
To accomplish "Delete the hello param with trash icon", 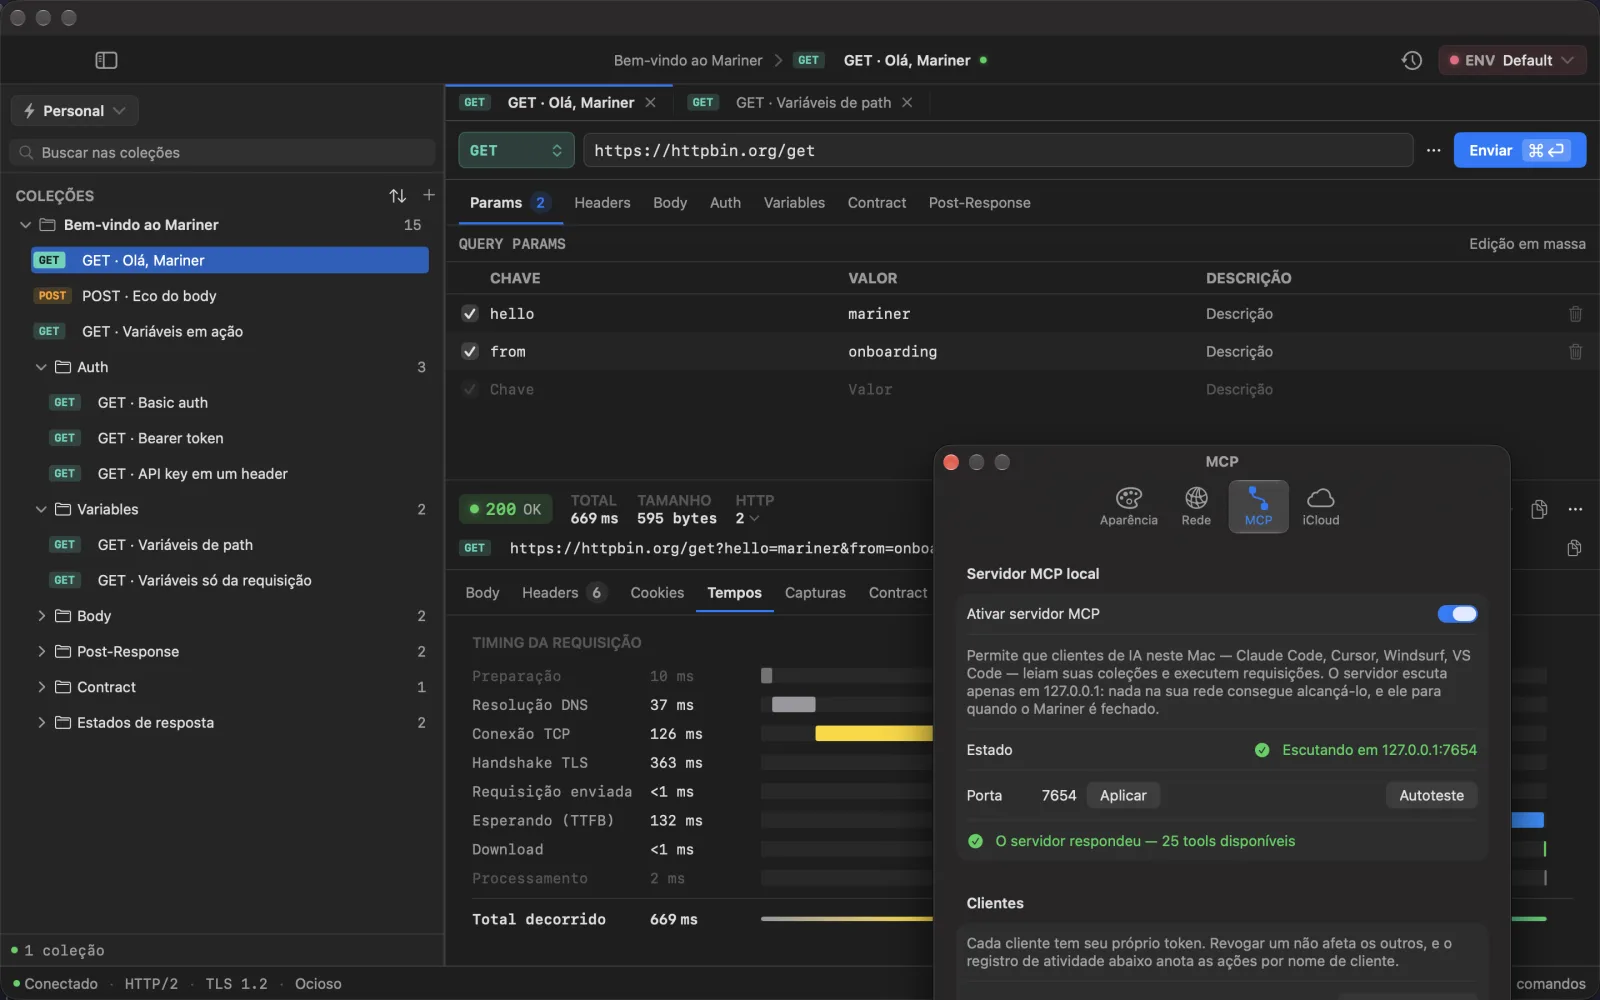I will pyautogui.click(x=1575, y=314).
